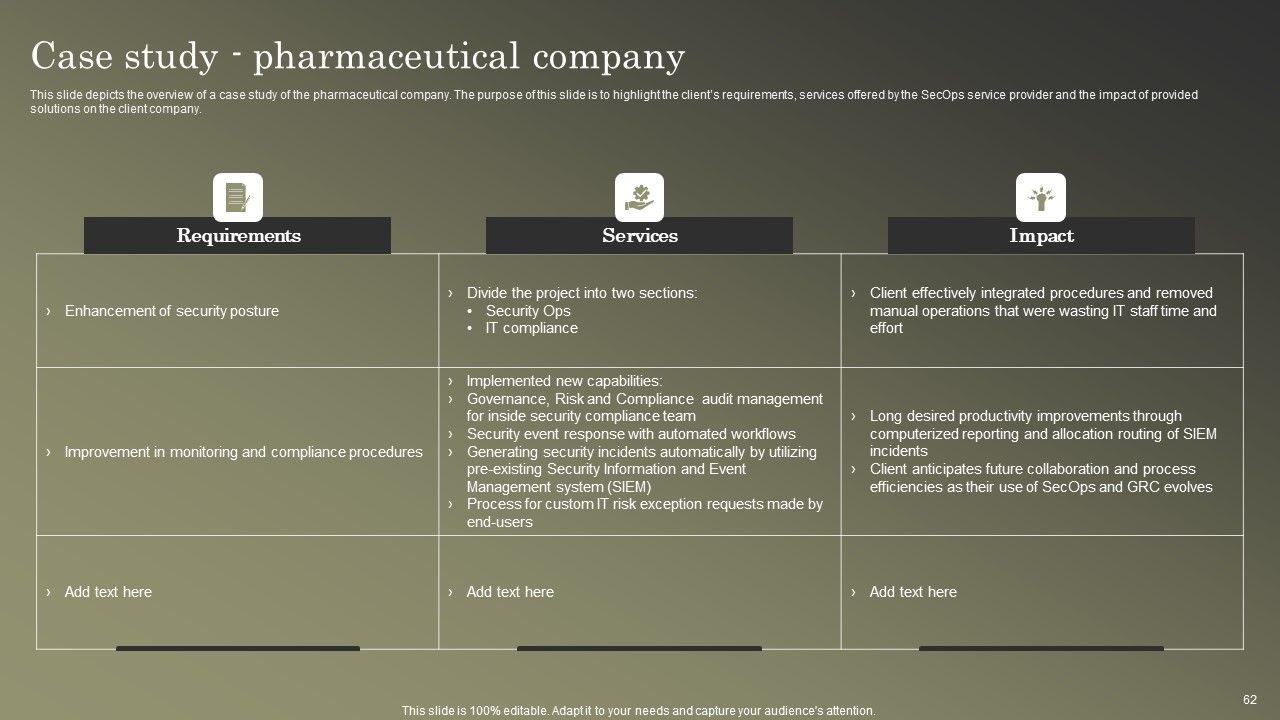
Task: Click 'Implemented new capabilities:' bullet text
Action: tap(564, 381)
